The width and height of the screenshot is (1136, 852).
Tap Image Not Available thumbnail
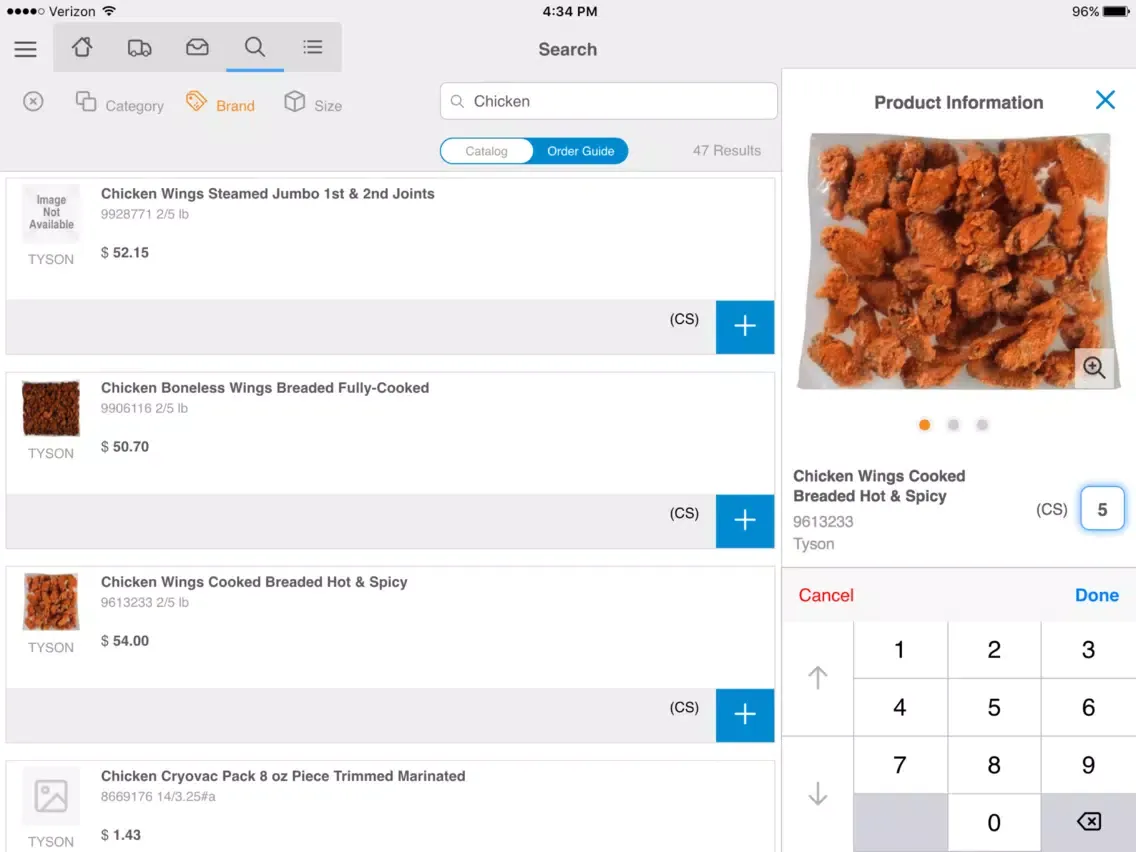[51, 212]
